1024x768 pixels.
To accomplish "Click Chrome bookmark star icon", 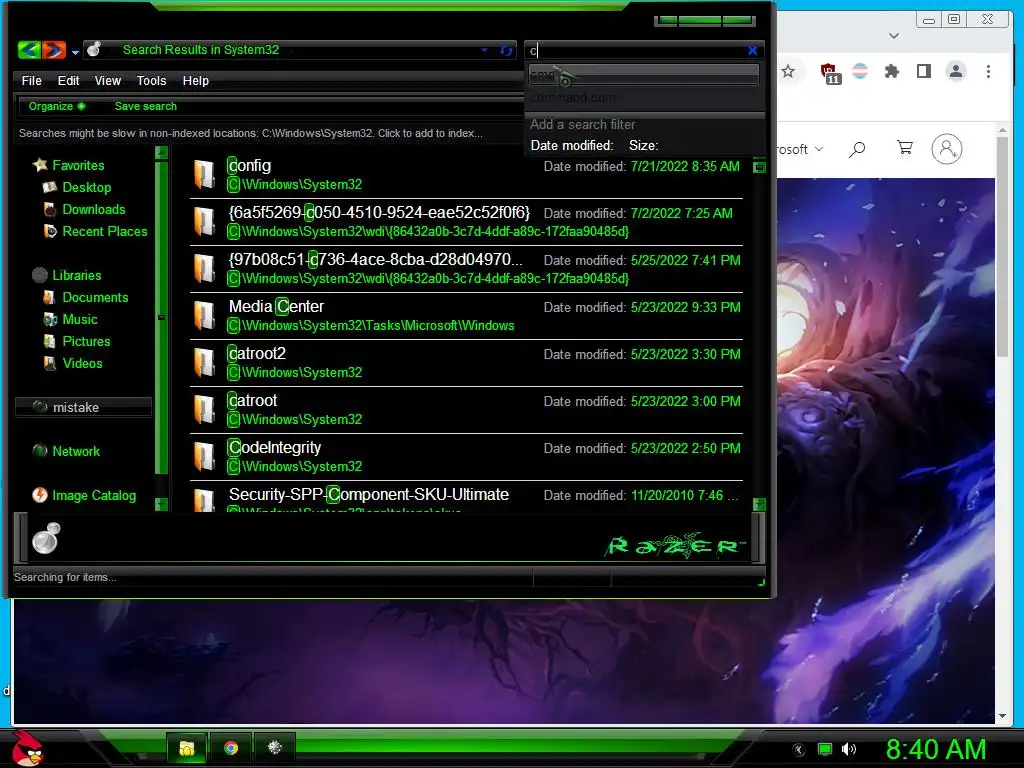I will pos(788,71).
